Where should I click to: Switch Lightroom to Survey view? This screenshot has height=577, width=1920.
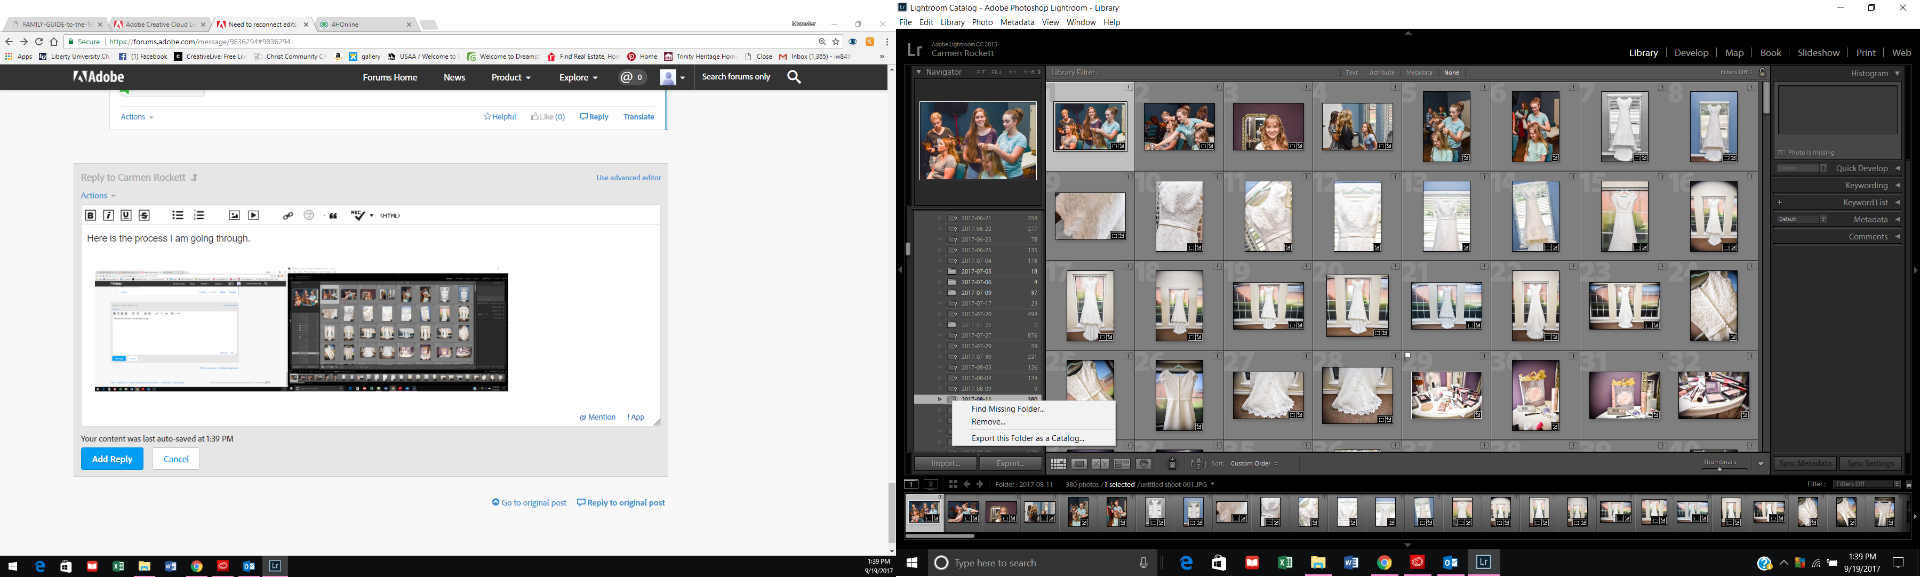(1122, 464)
